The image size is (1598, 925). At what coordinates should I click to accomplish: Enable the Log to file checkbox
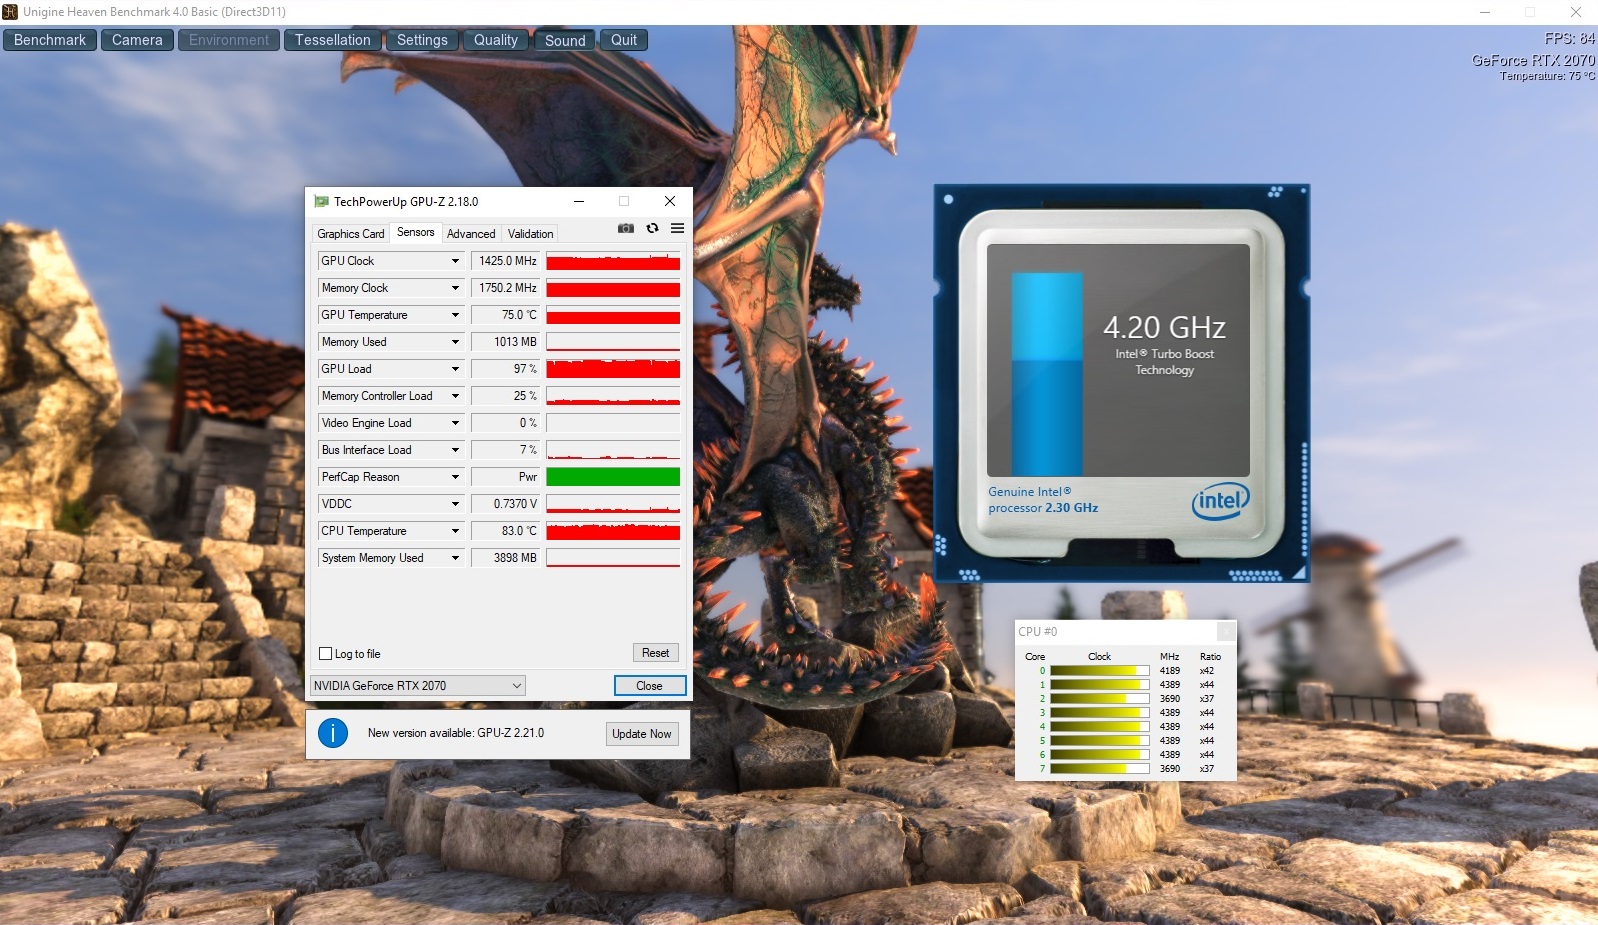point(325,654)
